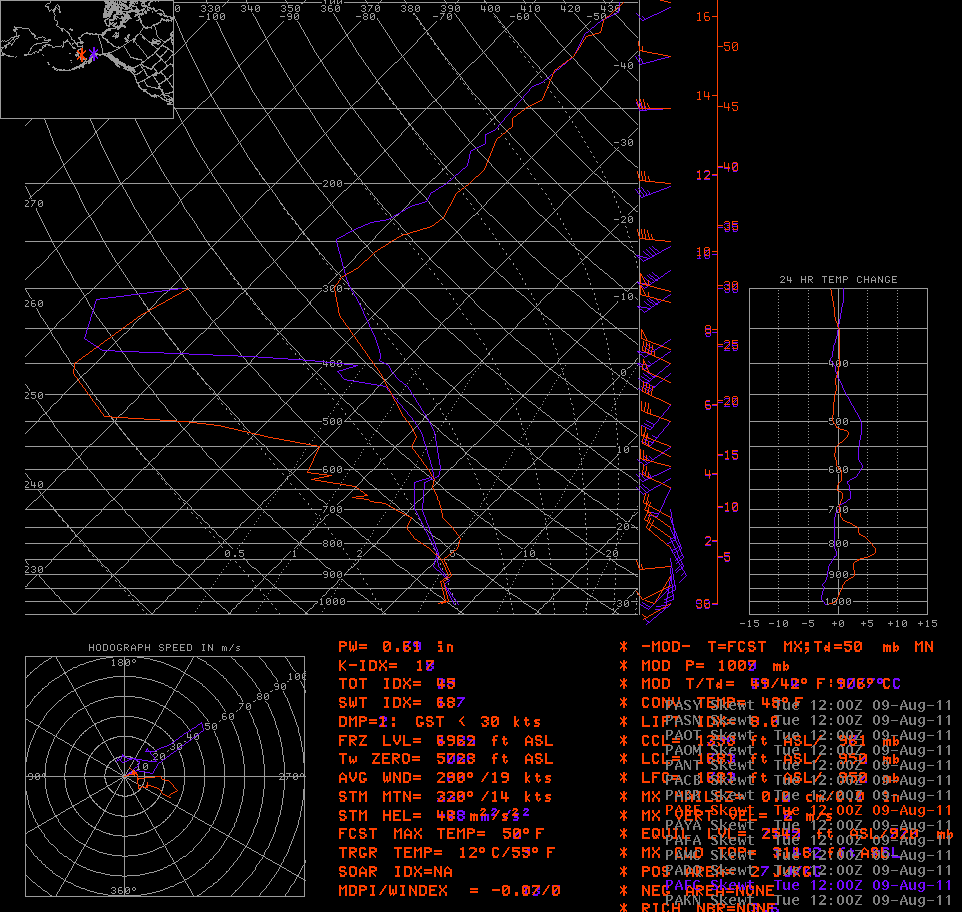This screenshot has height=912, width=962.
Task: Click the AVG WND value line
Action: (x=445, y=778)
